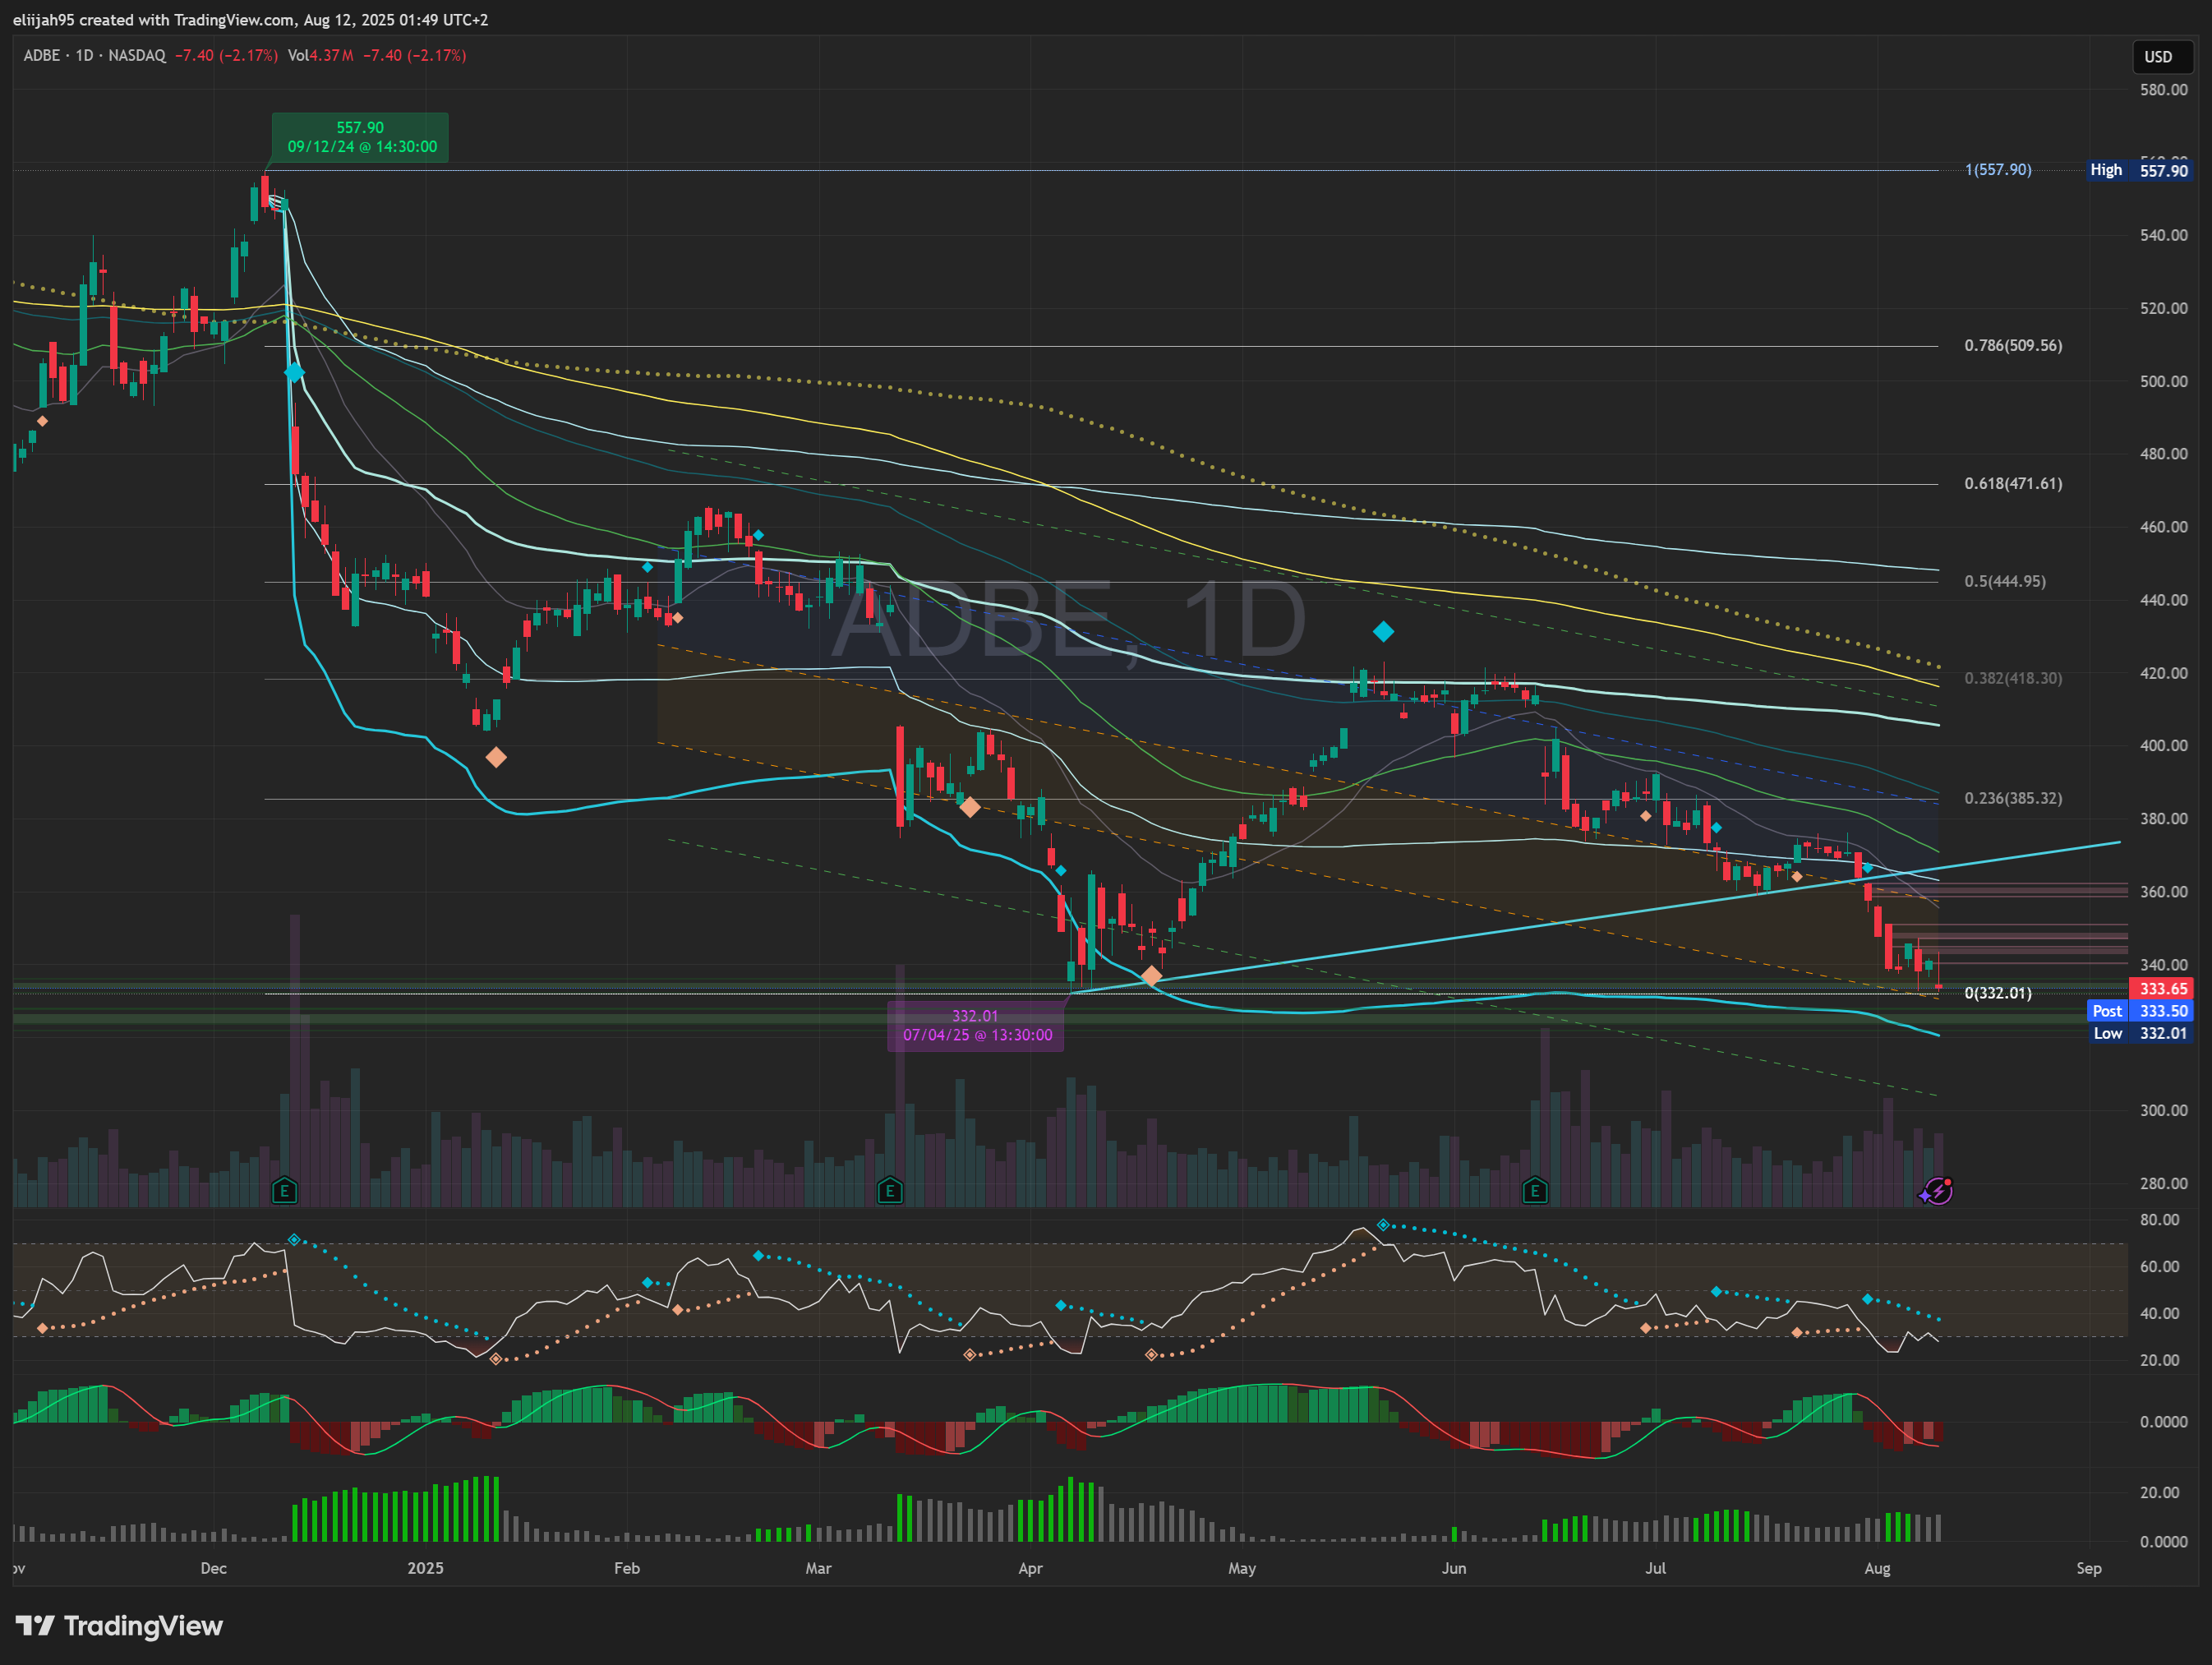This screenshot has height=1665, width=2212.
Task: Click the header text 'eliijah95 created with TradingView.com'
Action: point(154,20)
